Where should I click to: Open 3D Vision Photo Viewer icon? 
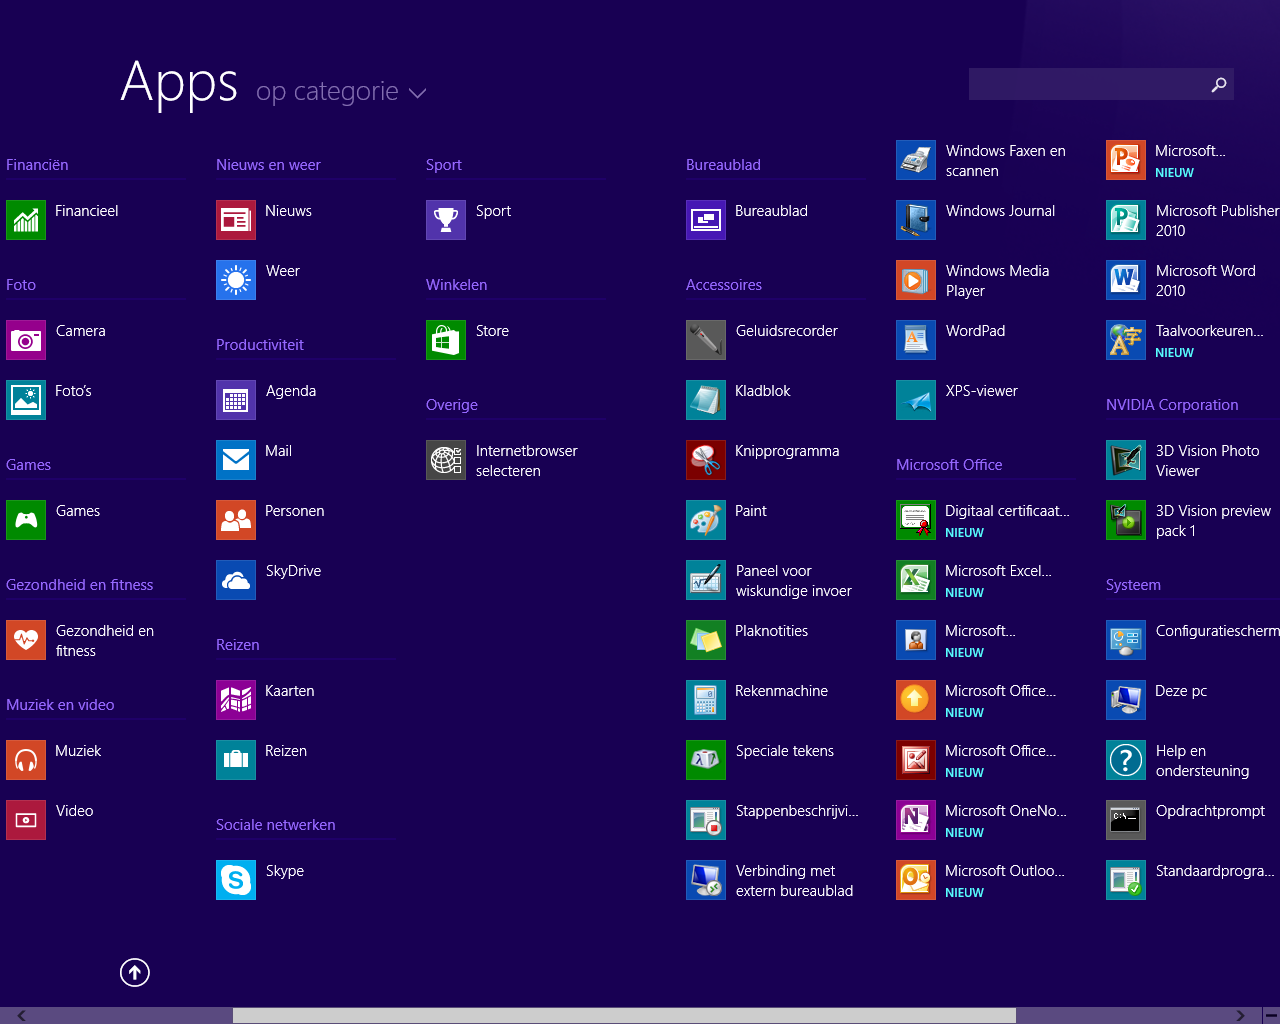(x=1126, y=460)
